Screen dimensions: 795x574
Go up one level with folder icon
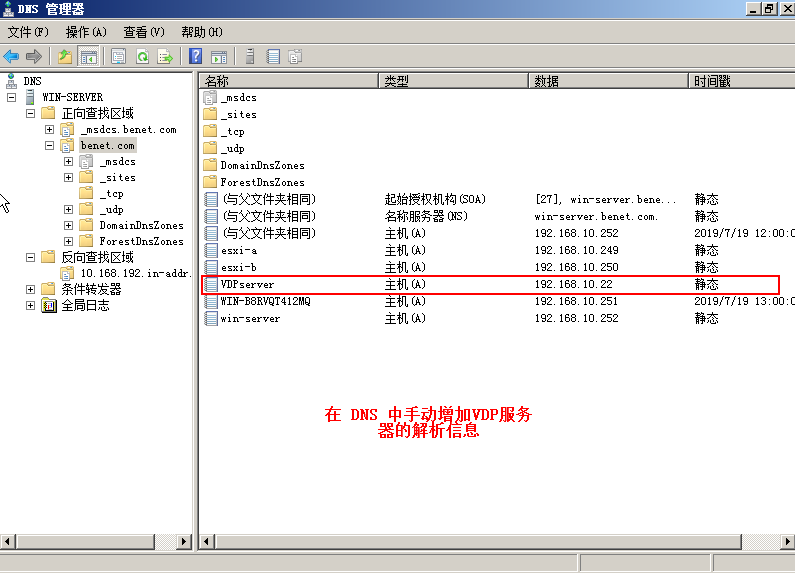click(65, 56)
